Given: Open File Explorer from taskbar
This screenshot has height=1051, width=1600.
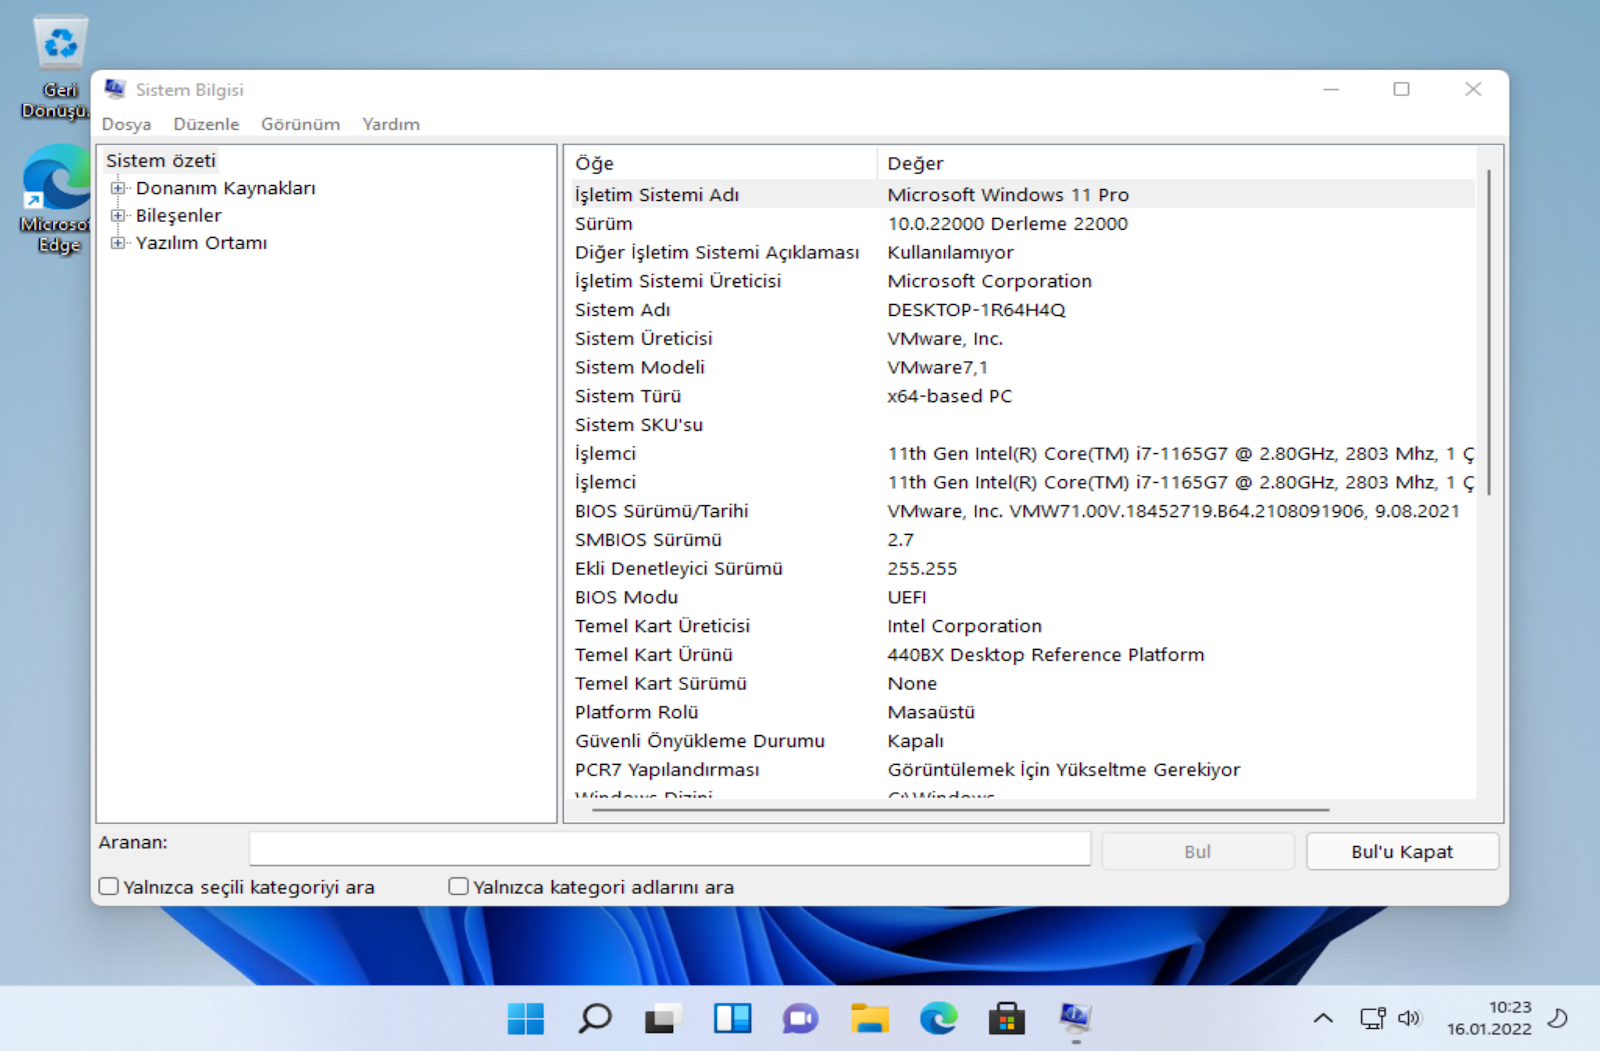Looking at the screenshot, I should click(x=869, y=1019).
